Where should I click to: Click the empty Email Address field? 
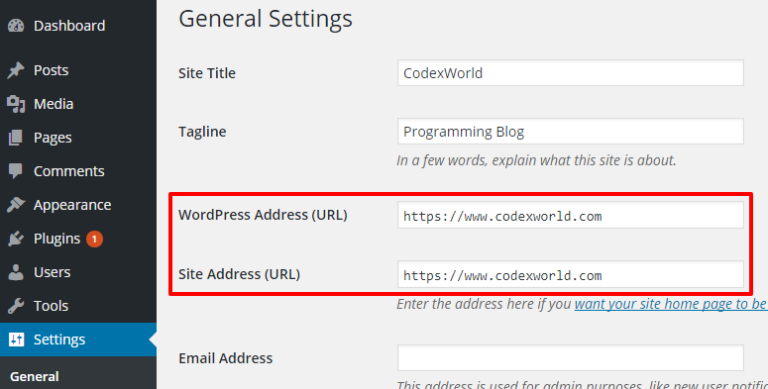570,358
